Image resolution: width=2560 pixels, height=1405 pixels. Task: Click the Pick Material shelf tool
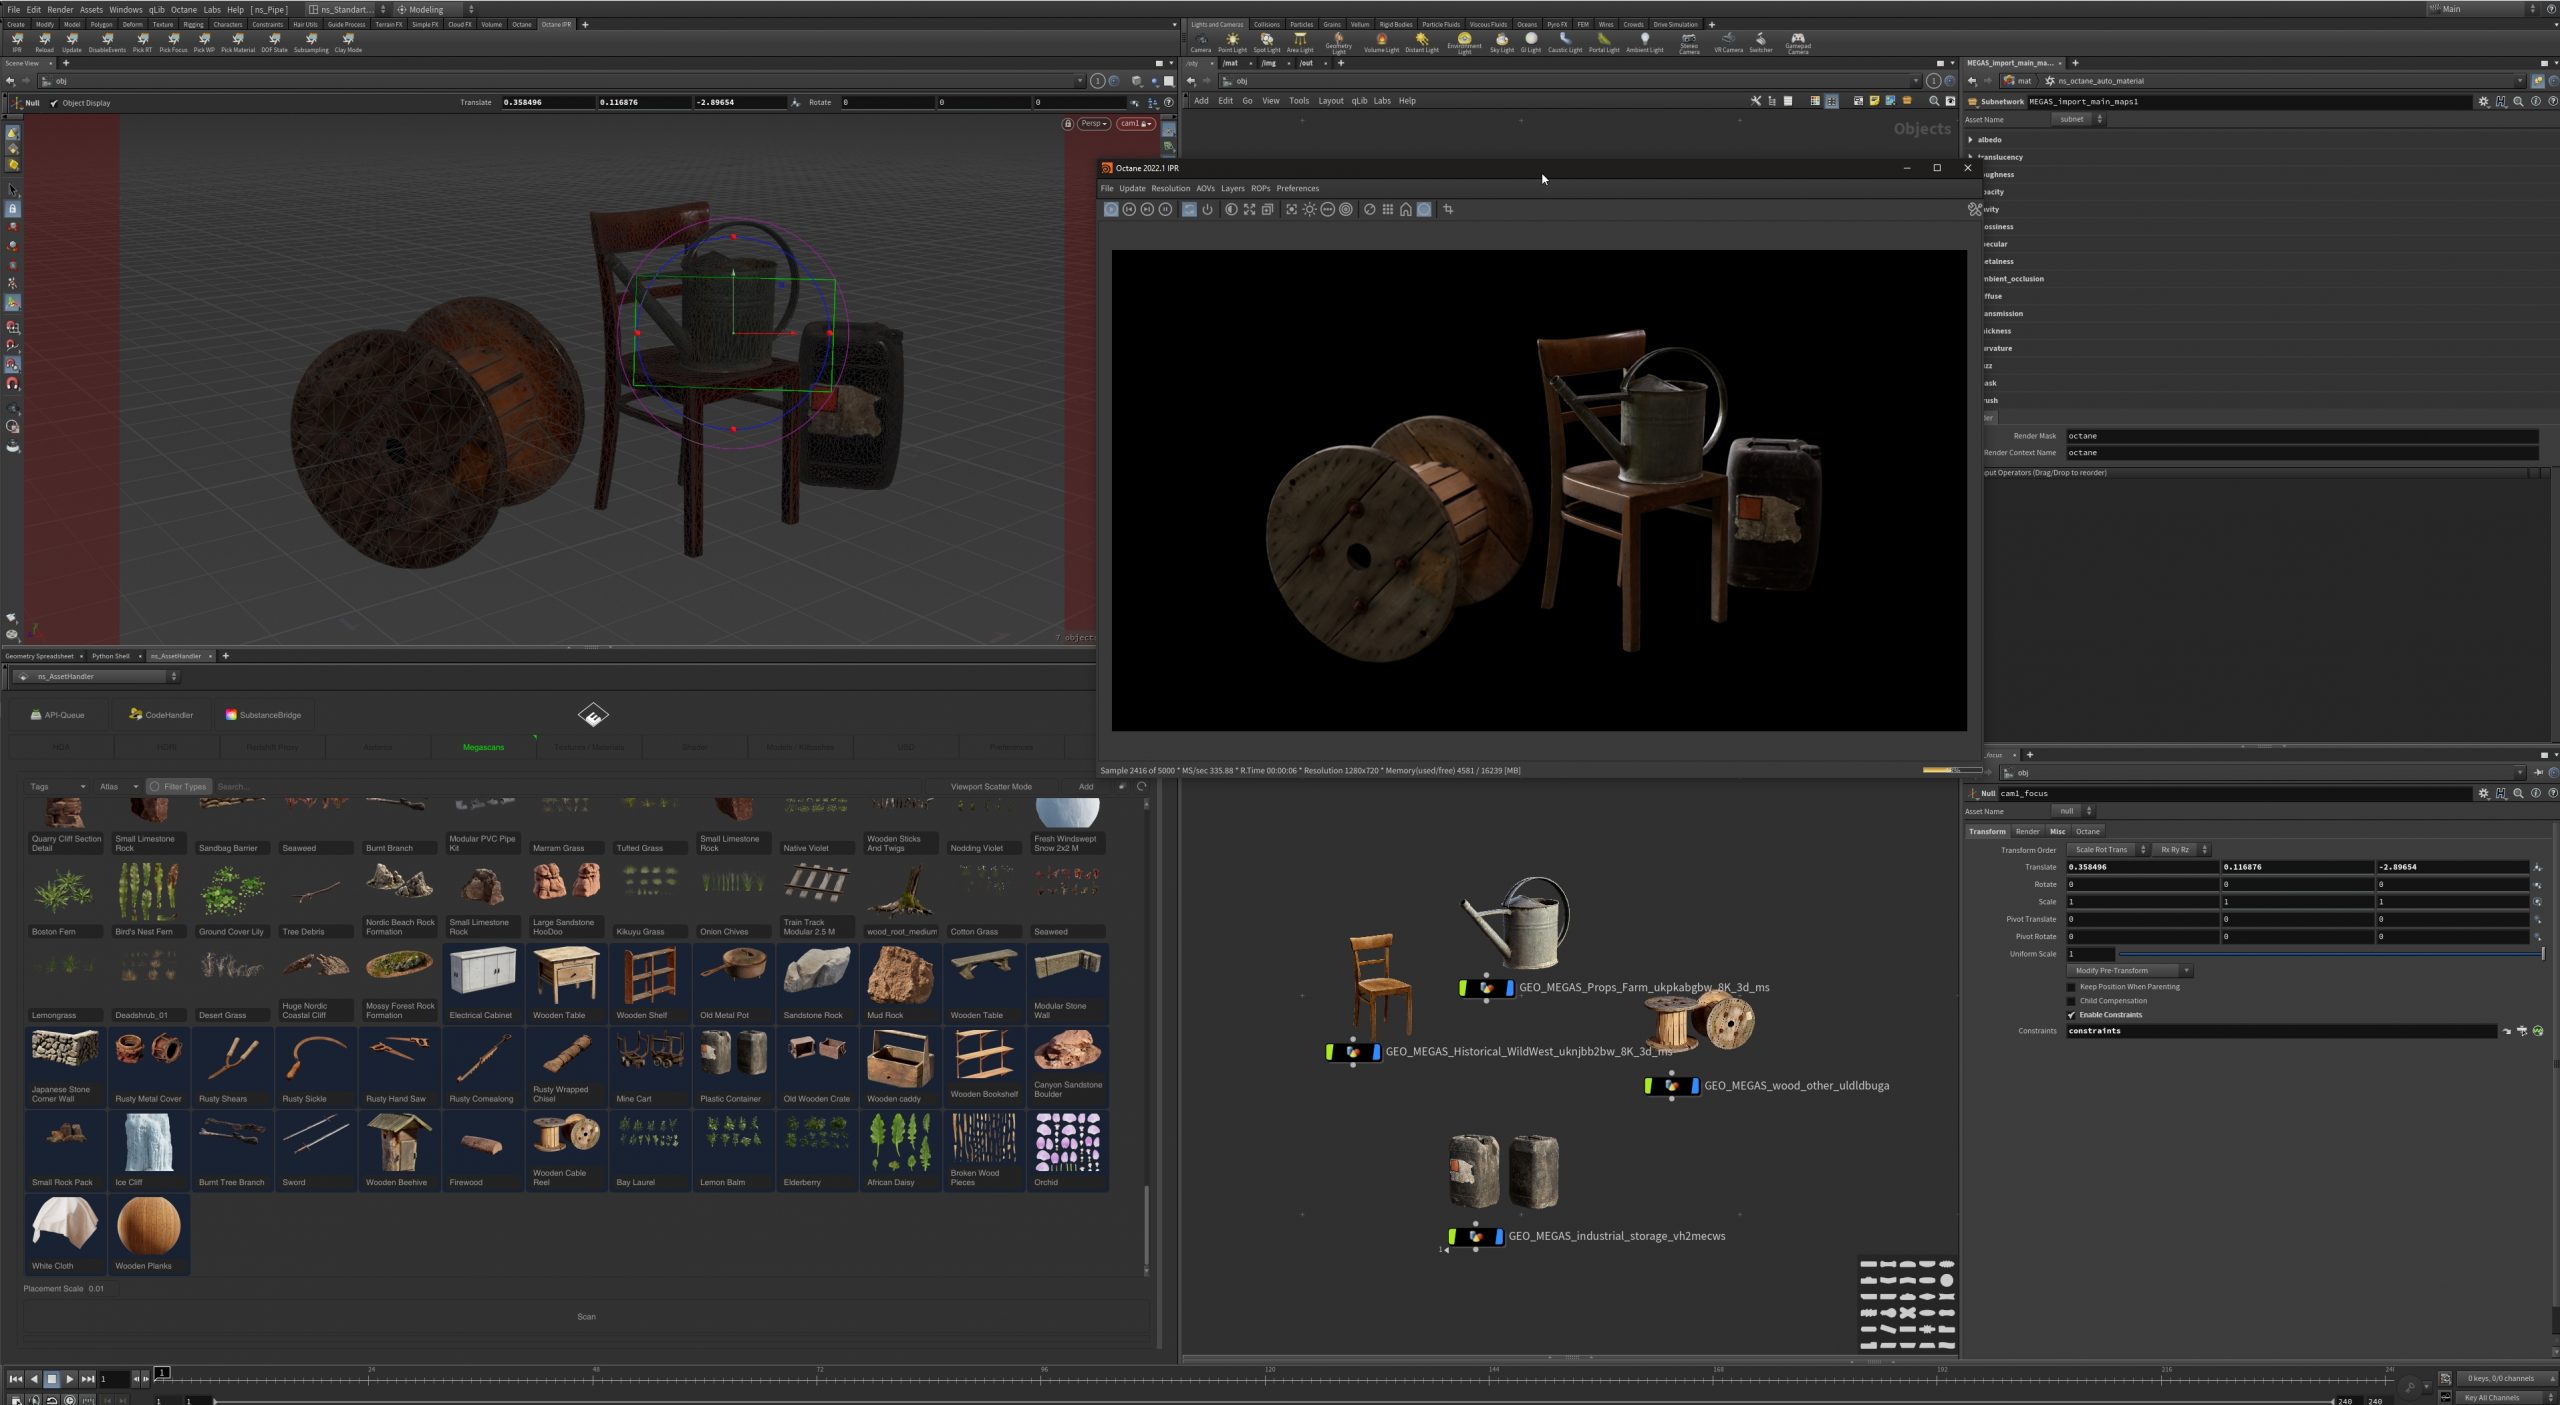point(238,42)
